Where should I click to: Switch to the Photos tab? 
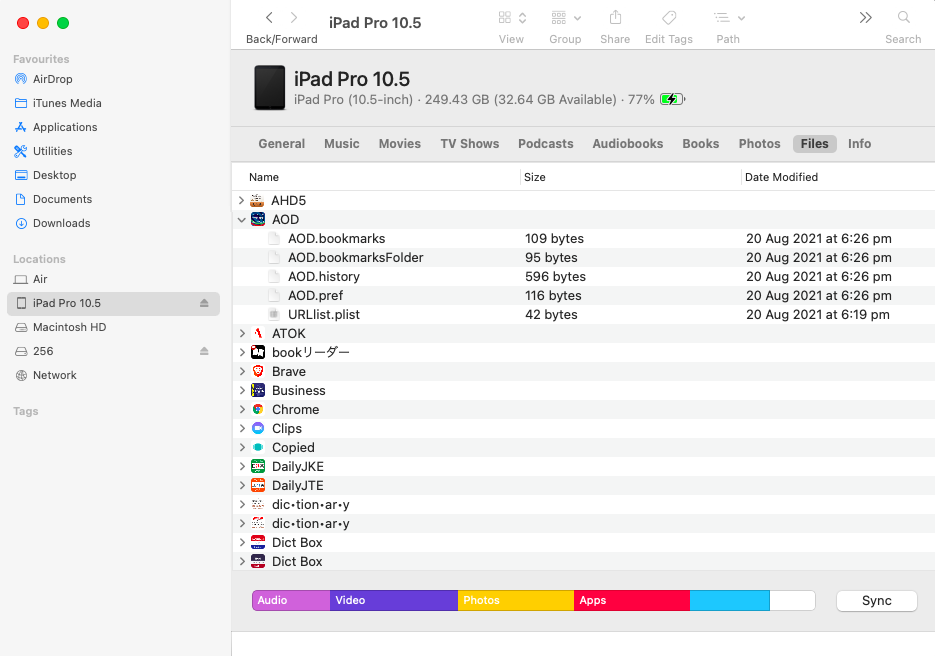[759, 144]
